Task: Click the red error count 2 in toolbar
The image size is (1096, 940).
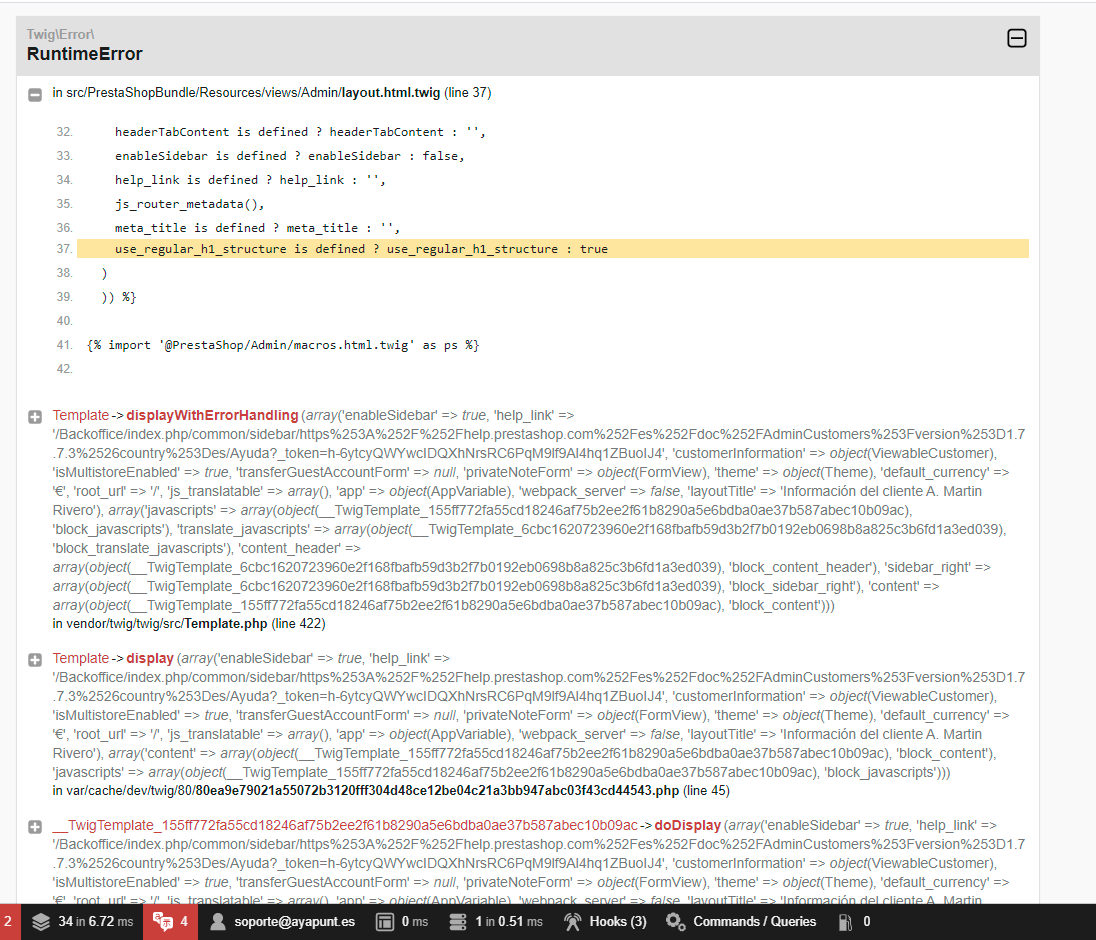Action: [10, 922]
